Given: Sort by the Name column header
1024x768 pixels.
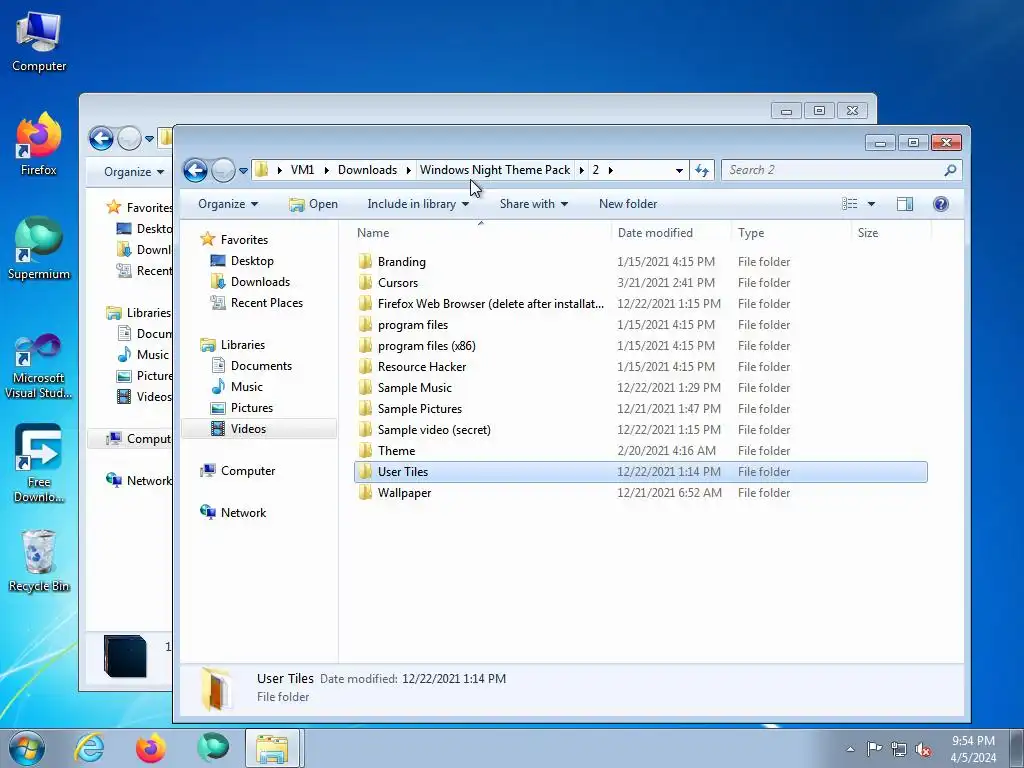Looking at the screenshot, I should tap(481, 232).
